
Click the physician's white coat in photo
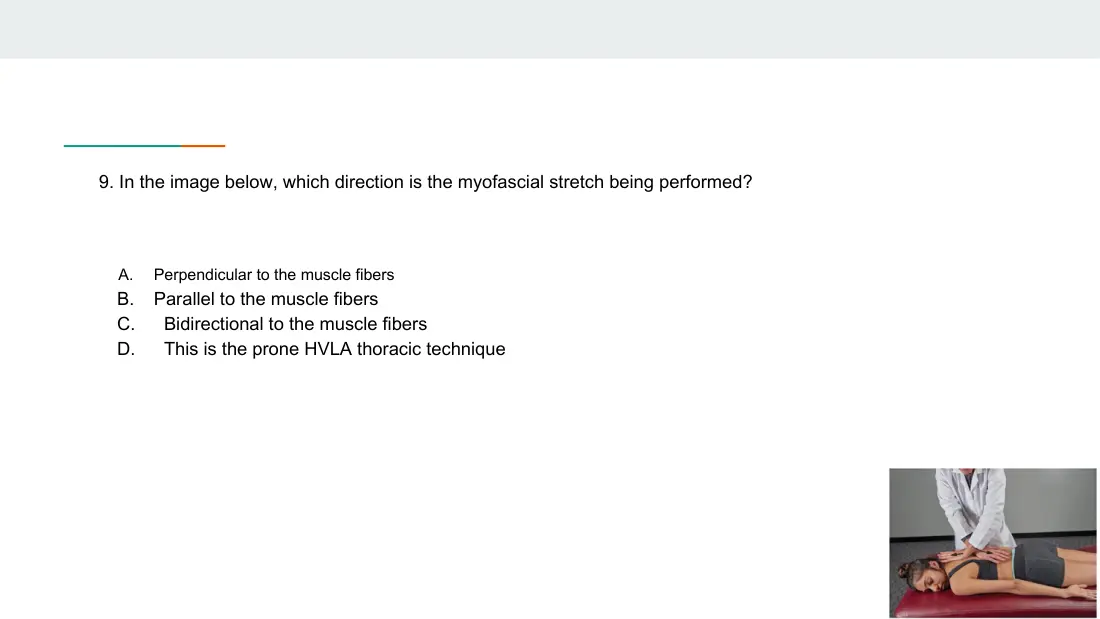(x=972, y=507)
